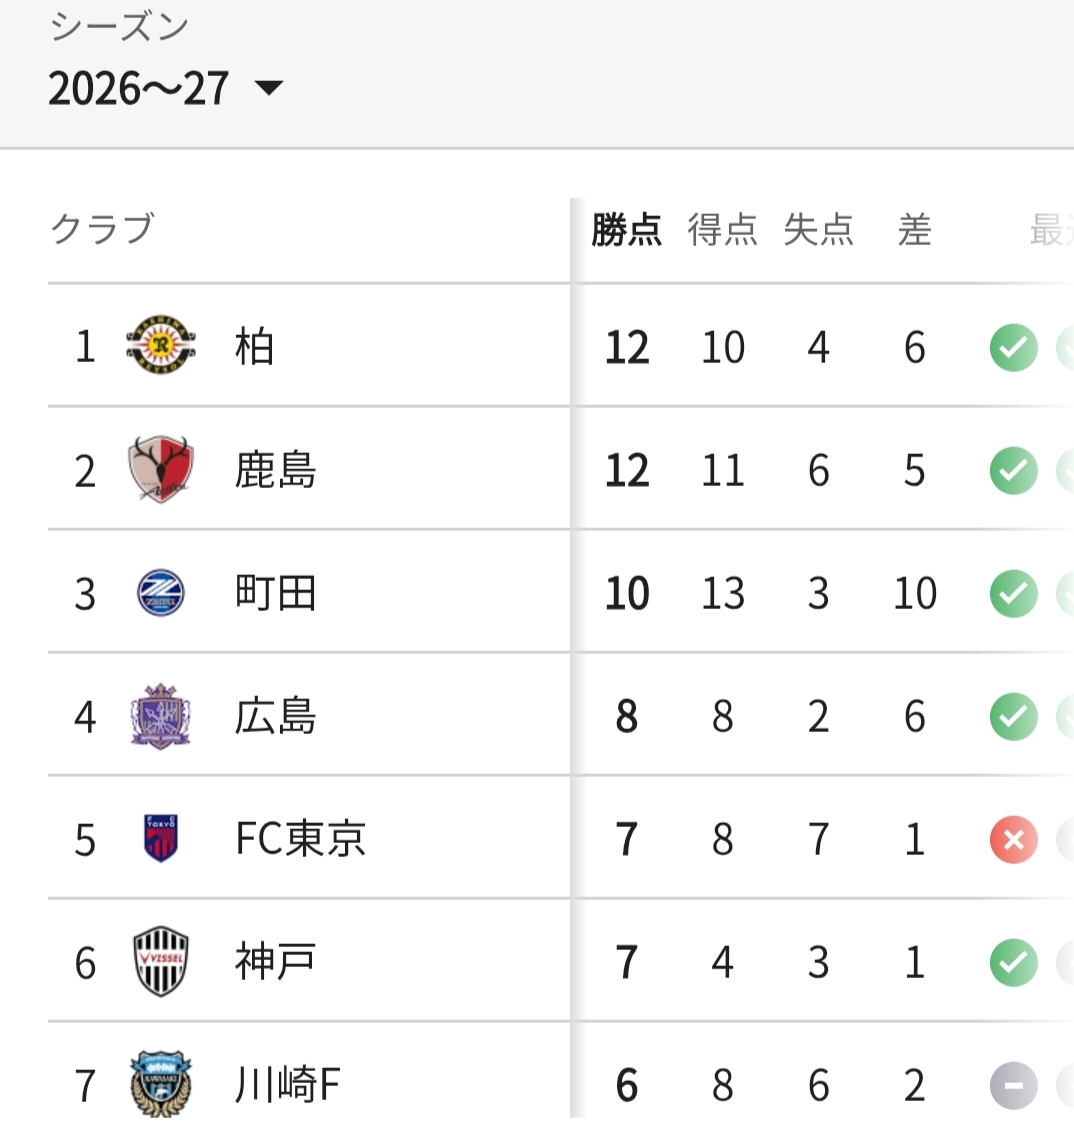Open the 町田 team link
The image size is (1074, 1125).
275,593
